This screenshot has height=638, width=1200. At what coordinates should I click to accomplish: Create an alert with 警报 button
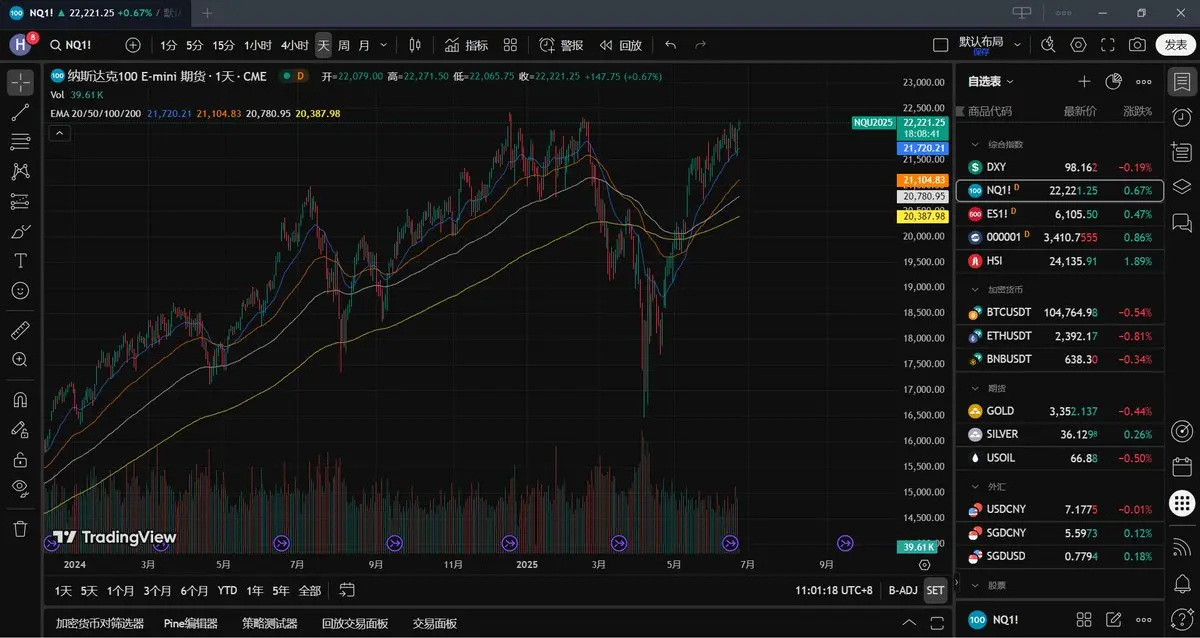pos(561,45)
